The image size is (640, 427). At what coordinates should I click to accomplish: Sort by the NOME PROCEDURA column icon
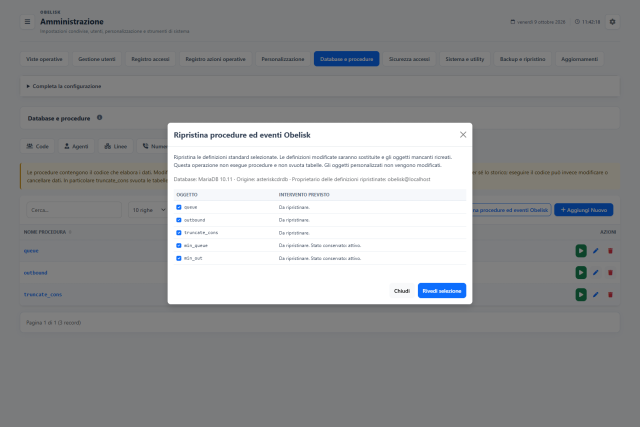[x=70, y=232]
